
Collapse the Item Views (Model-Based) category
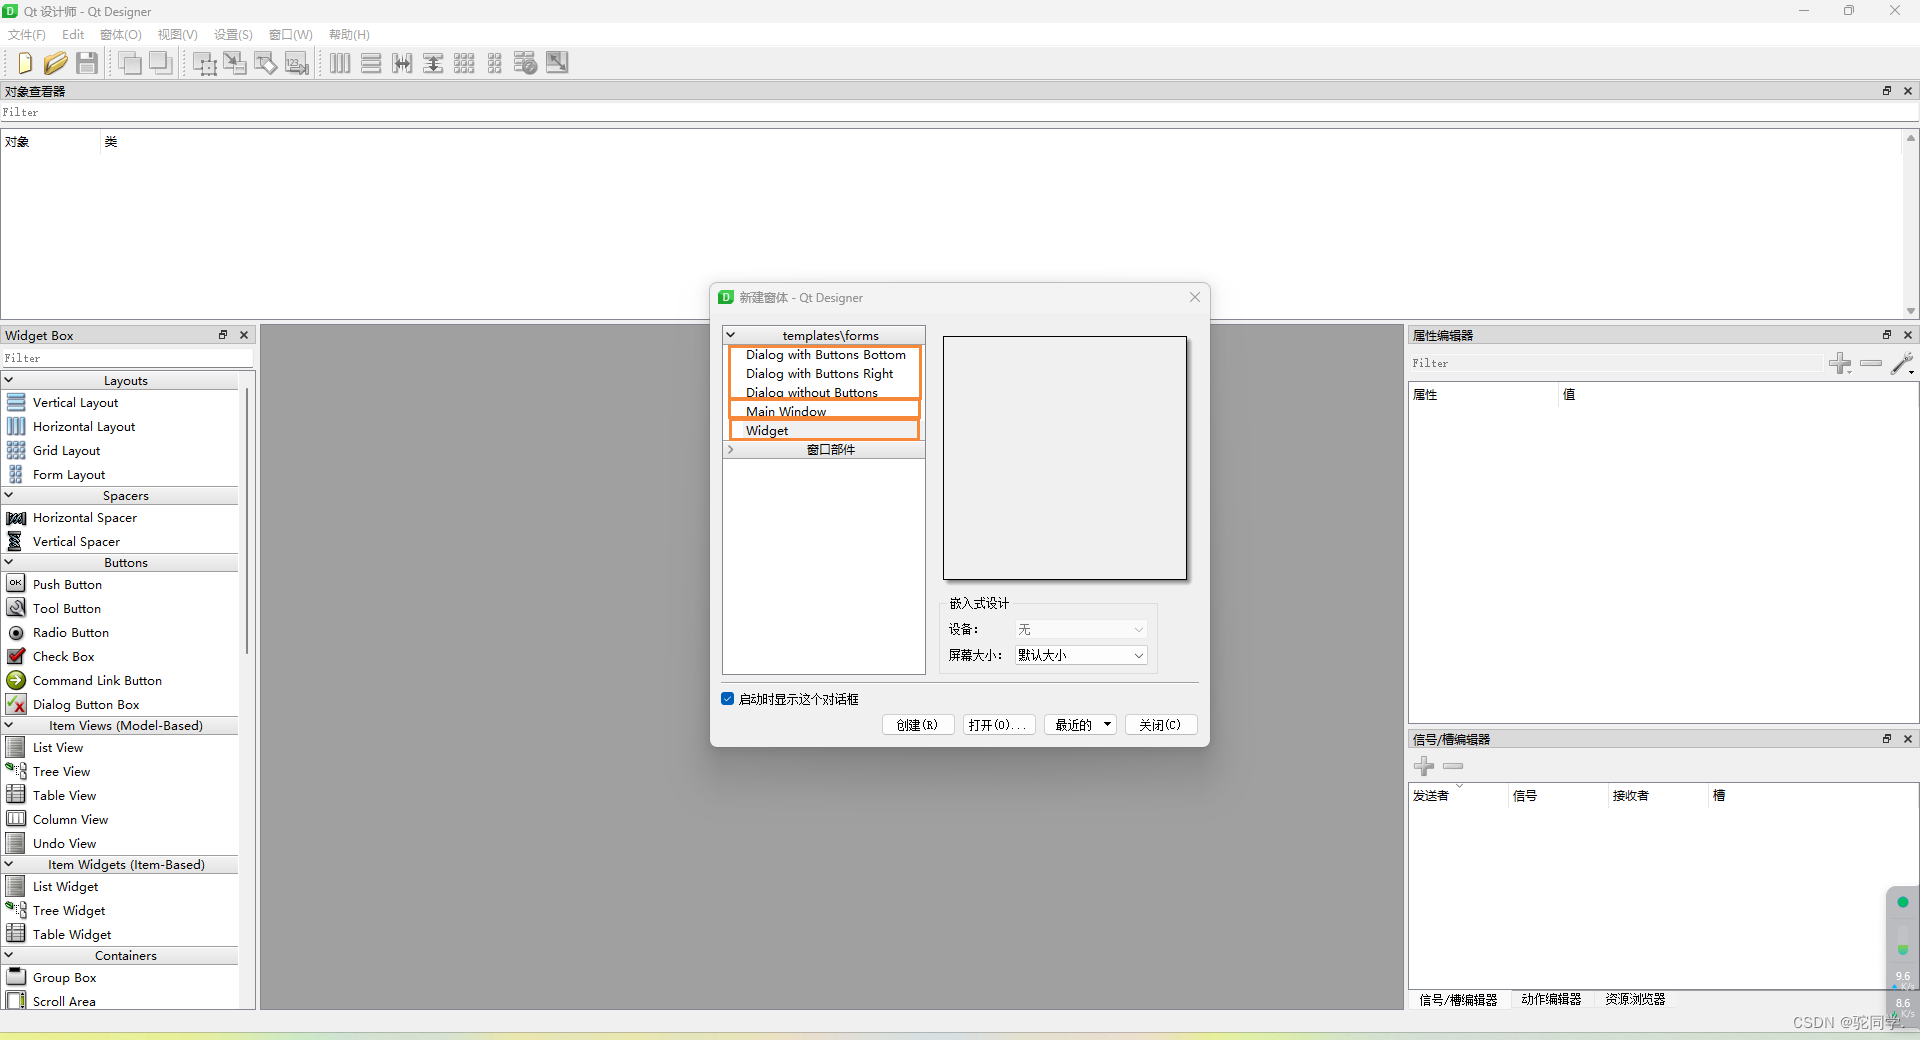(x=9, y=725)
